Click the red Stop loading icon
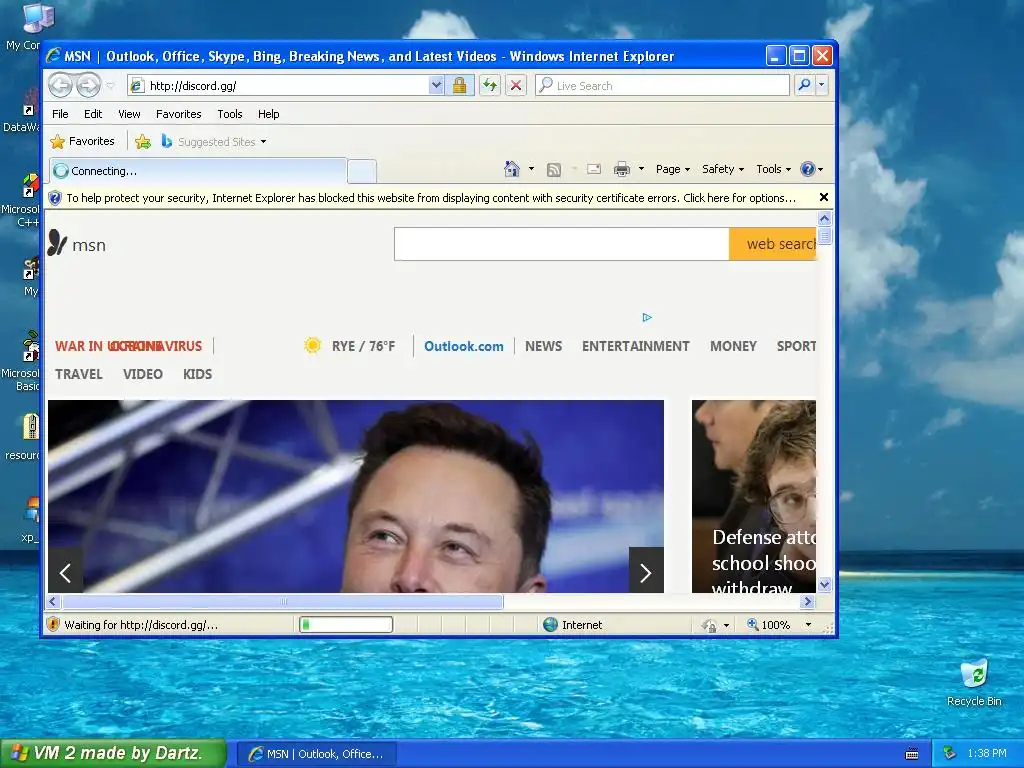The height and width of the screenshot is (768, 1024). pos(516,86)
